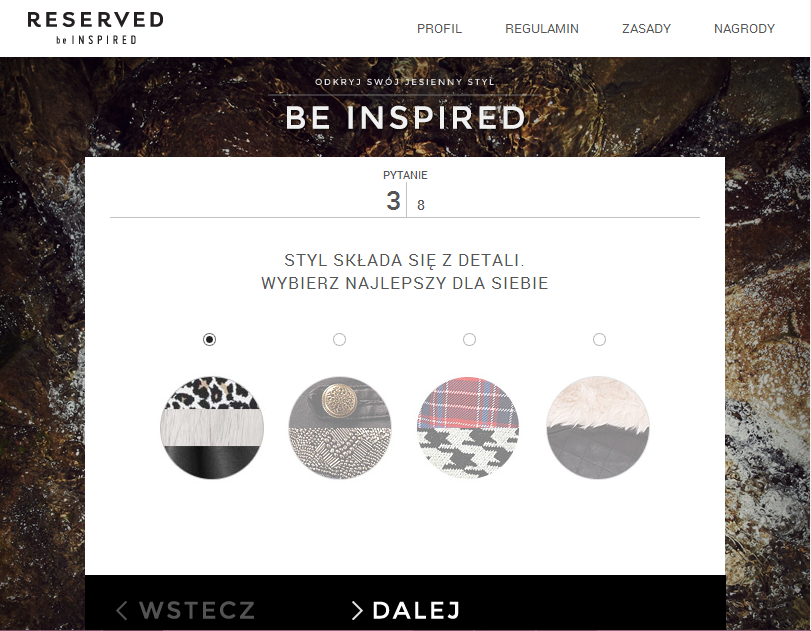Pick the red plaid houndstooth circle
Image resolution: width=811 pixels, height=631 pixels.
(468, 427)
